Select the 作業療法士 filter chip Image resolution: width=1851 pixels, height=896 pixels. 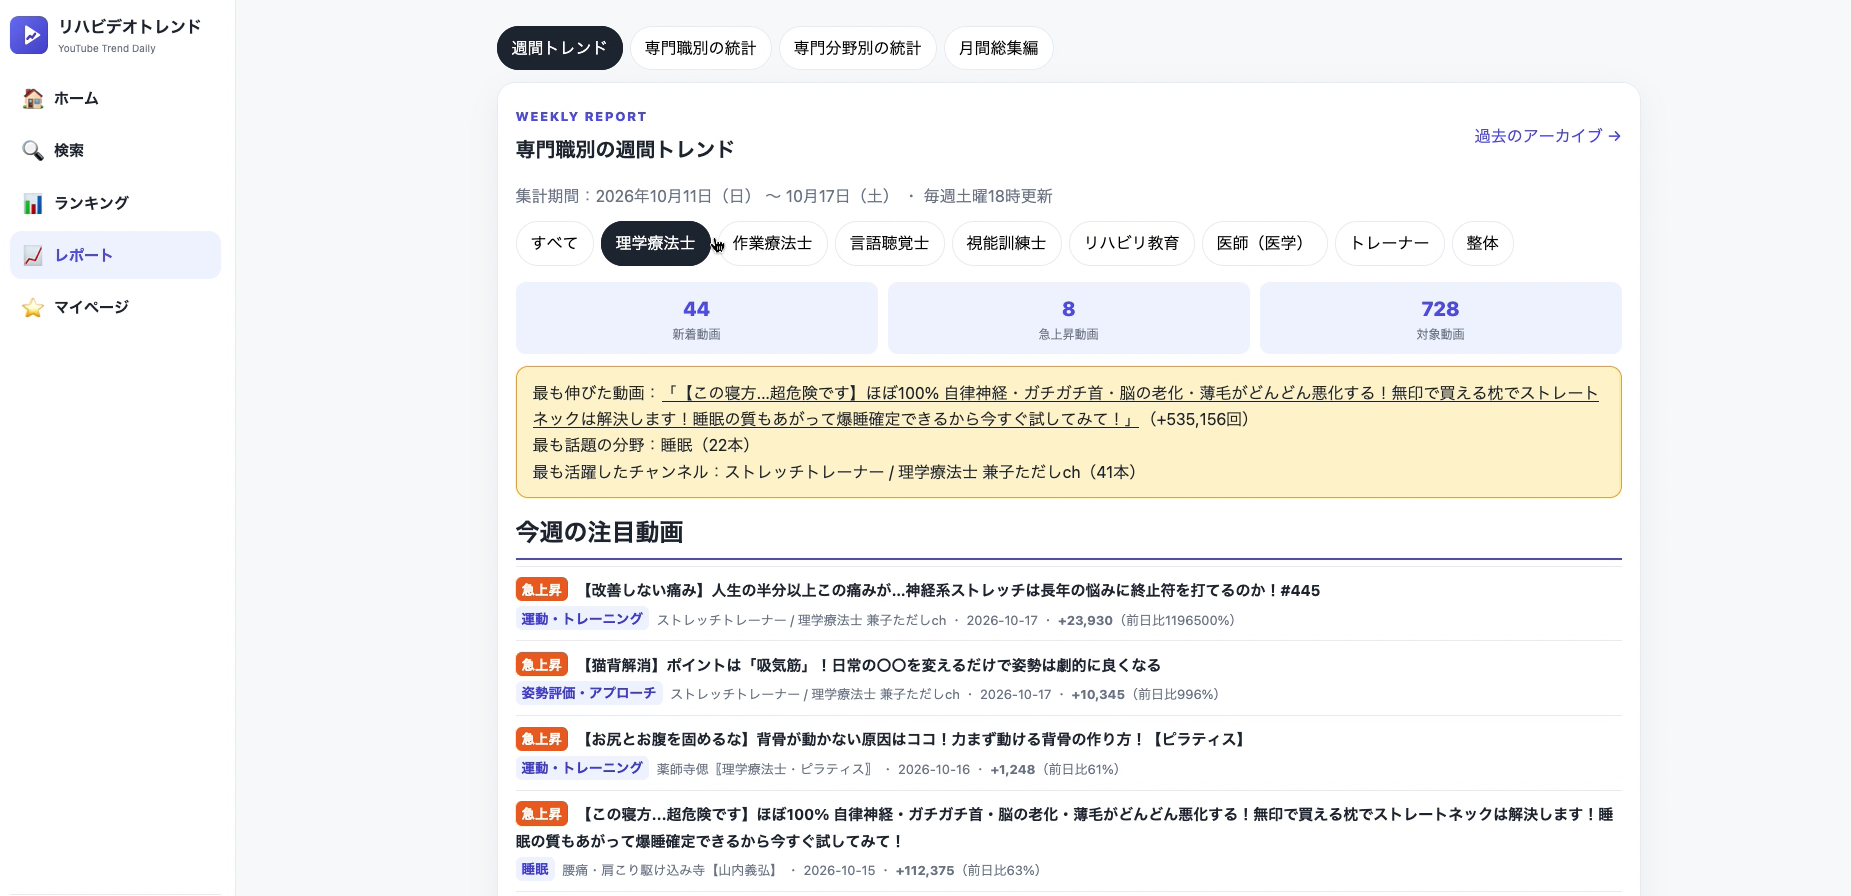[x=772, y=243]
